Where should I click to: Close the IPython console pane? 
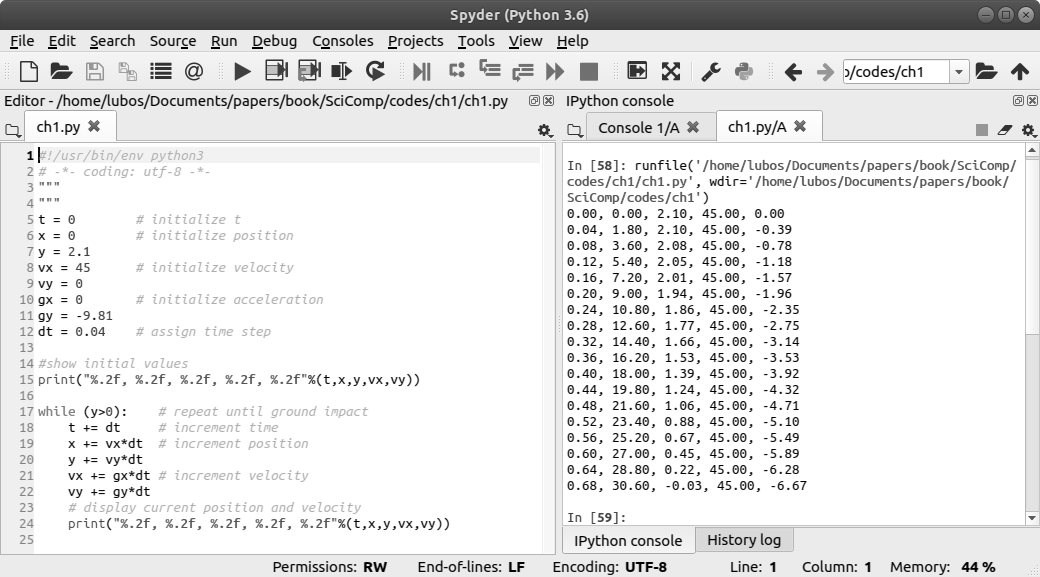pyautogui.click(x=1032, y=101)
